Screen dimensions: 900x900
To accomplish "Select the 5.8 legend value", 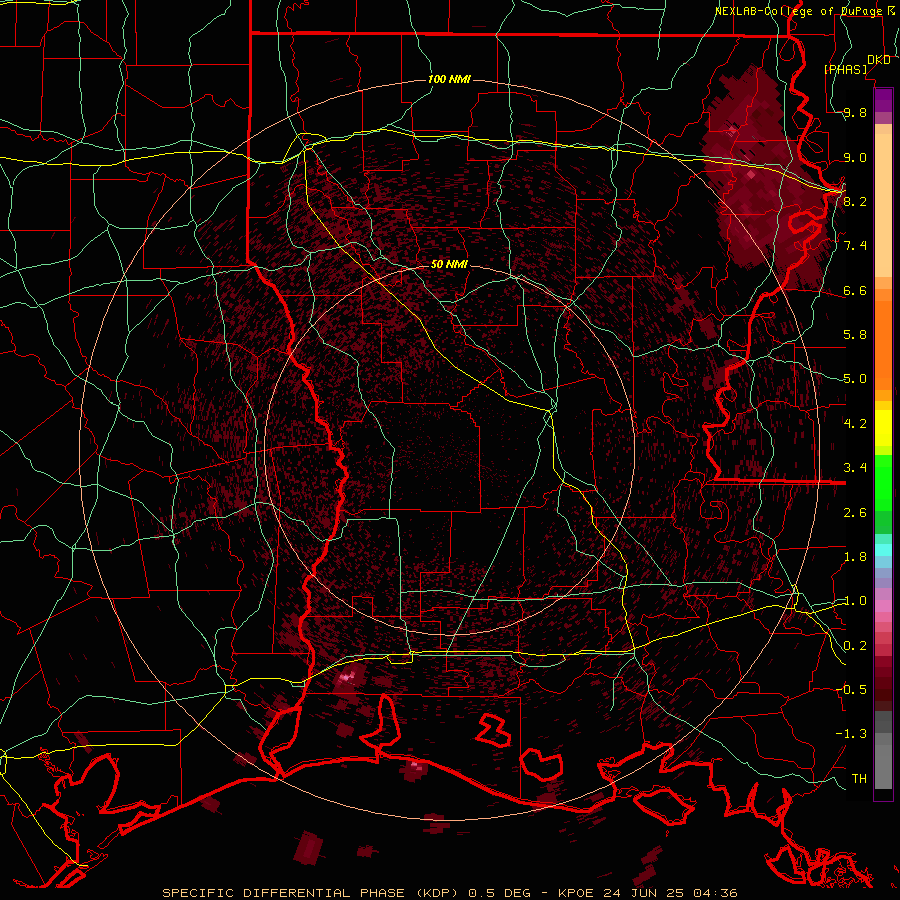I will point(855,335).
